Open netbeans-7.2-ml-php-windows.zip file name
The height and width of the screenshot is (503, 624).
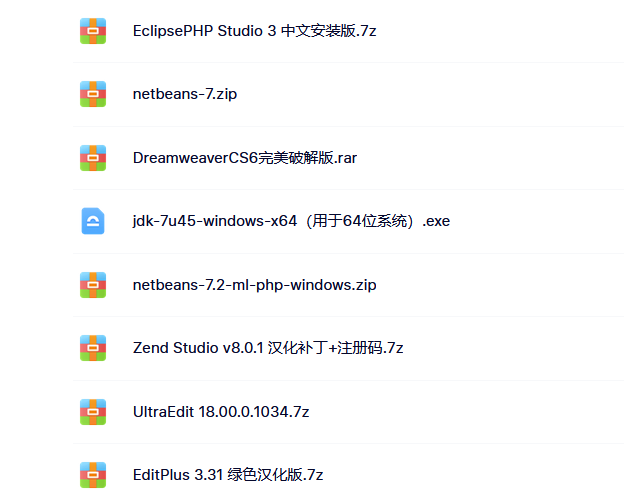[x=255, y=285]
